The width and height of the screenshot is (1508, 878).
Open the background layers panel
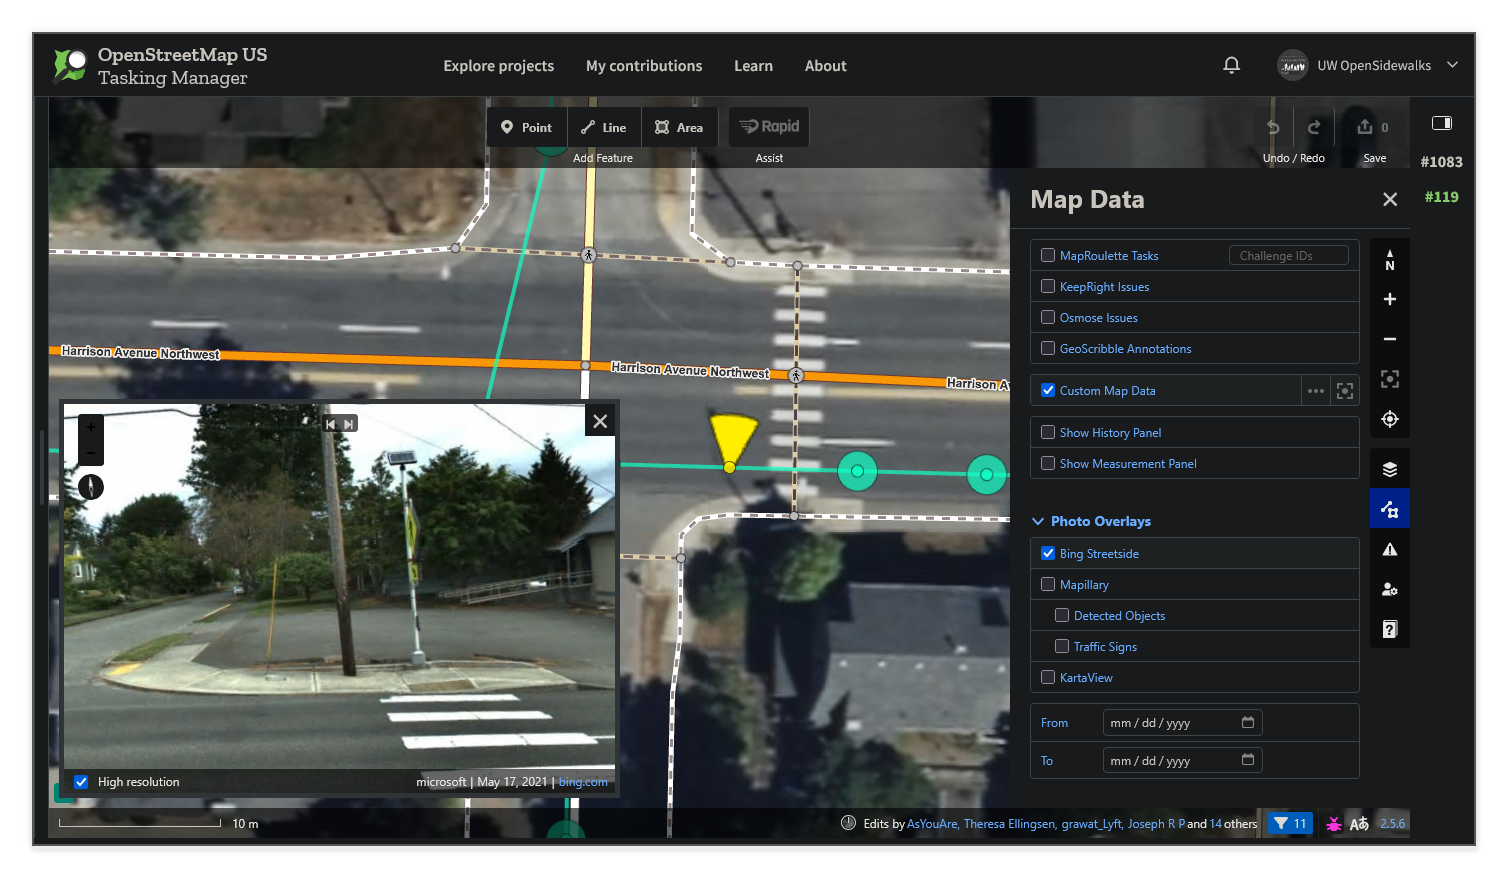tap(1389, 467)
